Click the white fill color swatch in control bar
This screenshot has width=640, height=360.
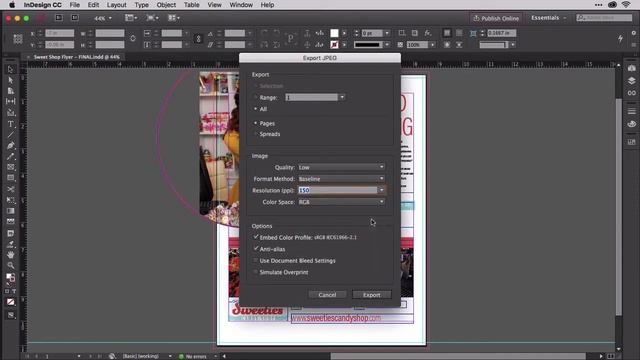pos(334,33)
